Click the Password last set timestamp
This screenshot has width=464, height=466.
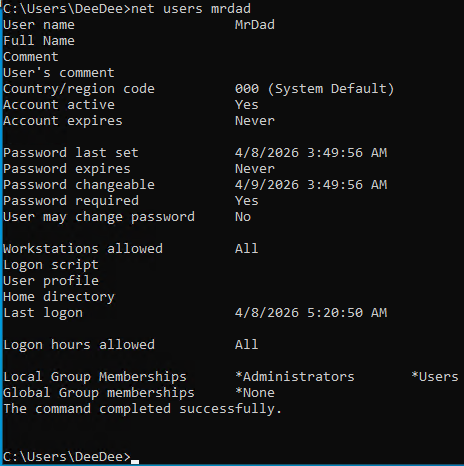point(311,153)
